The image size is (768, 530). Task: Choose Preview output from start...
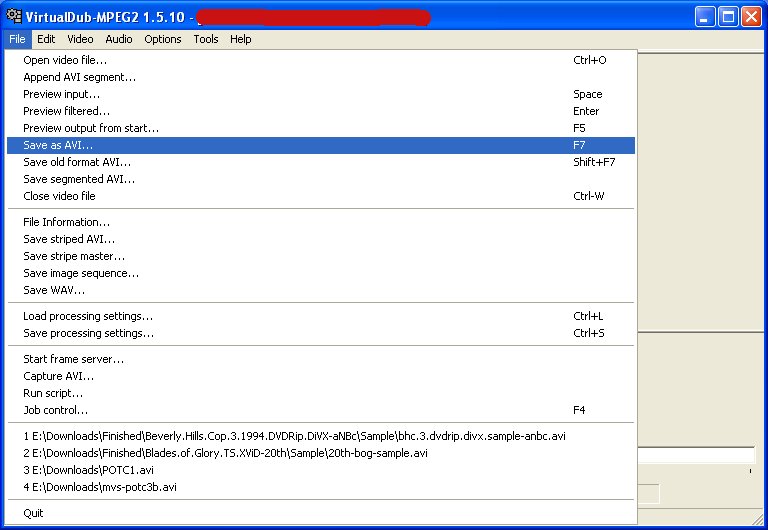coord(321,128)
